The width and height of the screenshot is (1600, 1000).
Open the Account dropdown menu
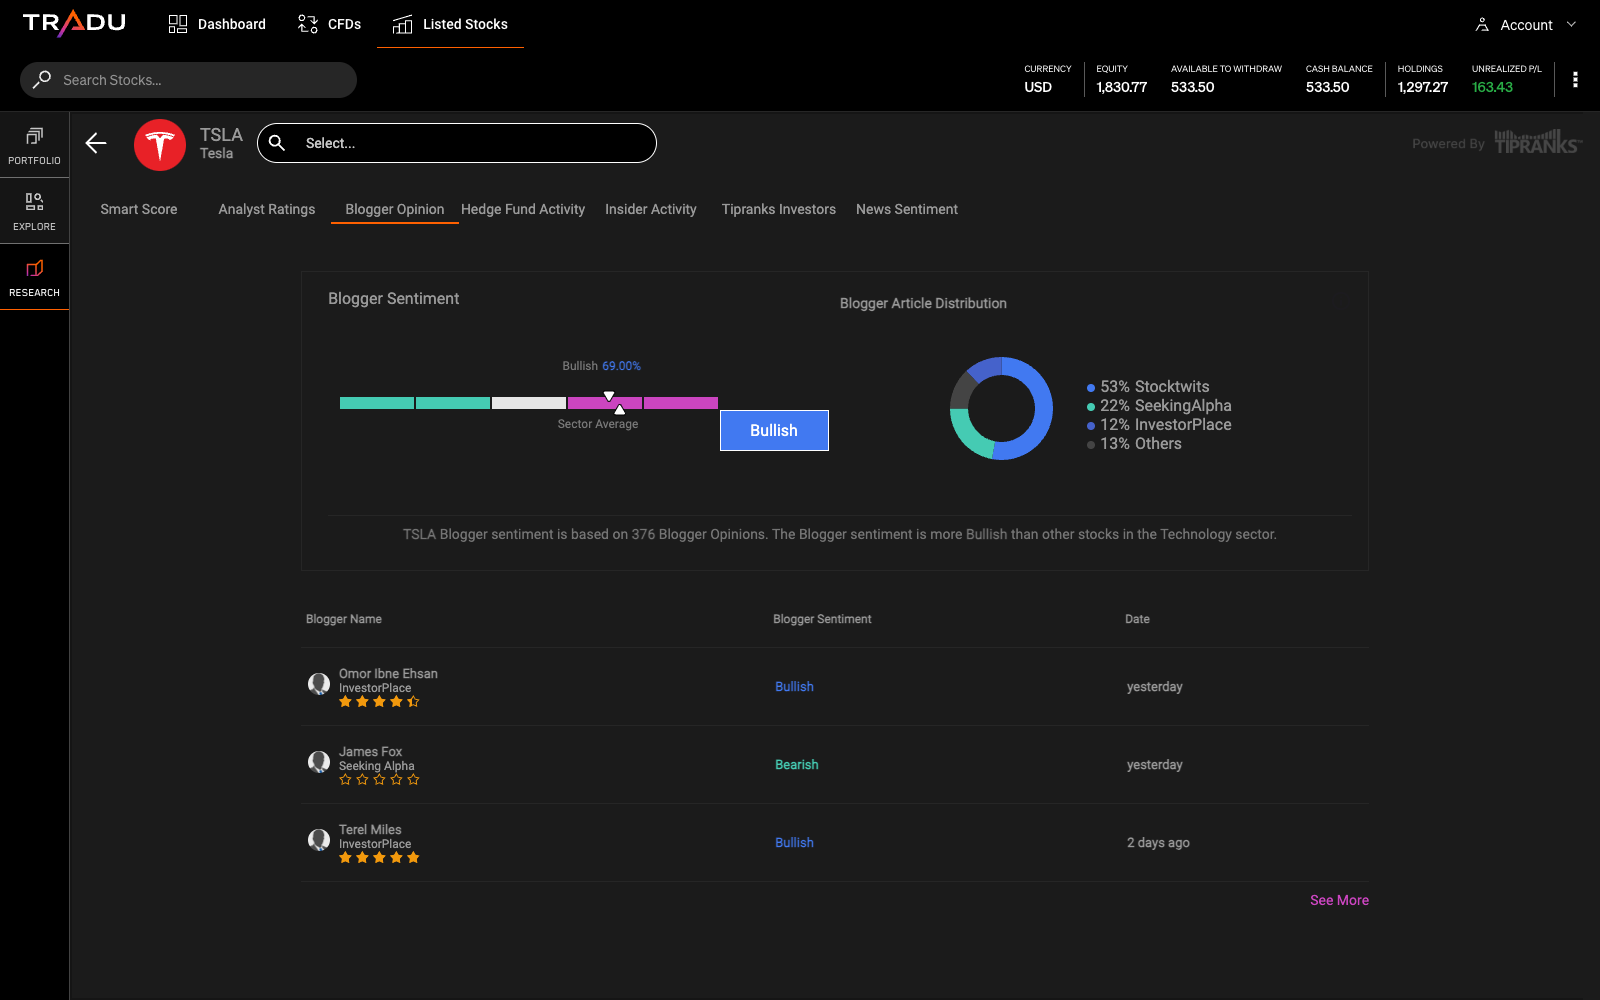pyautogui.click(x=1526, y=25)
